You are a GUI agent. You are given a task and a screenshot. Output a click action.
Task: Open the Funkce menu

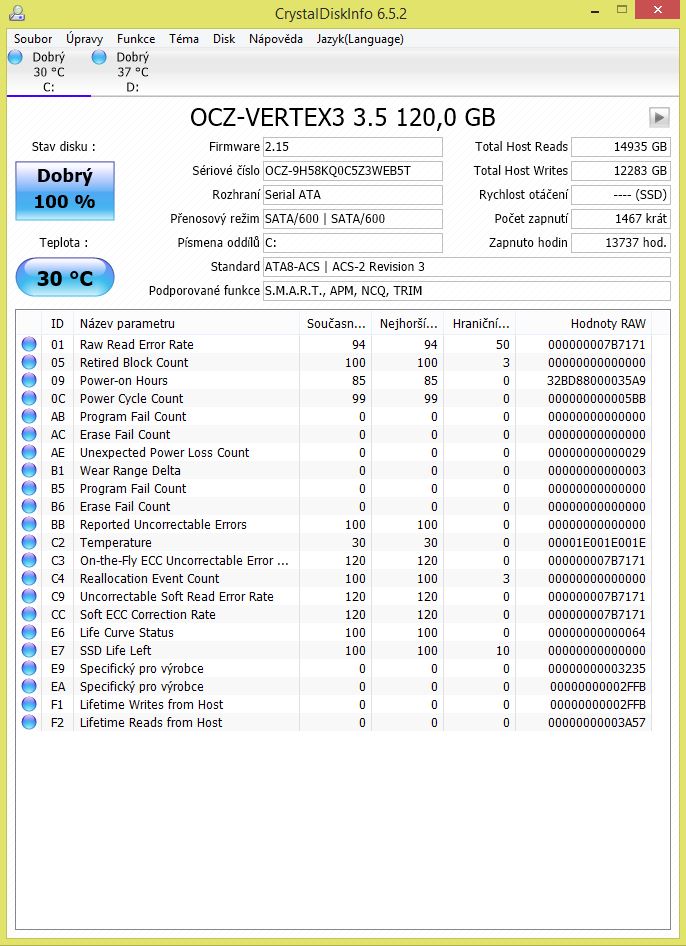tap(136, 39)
